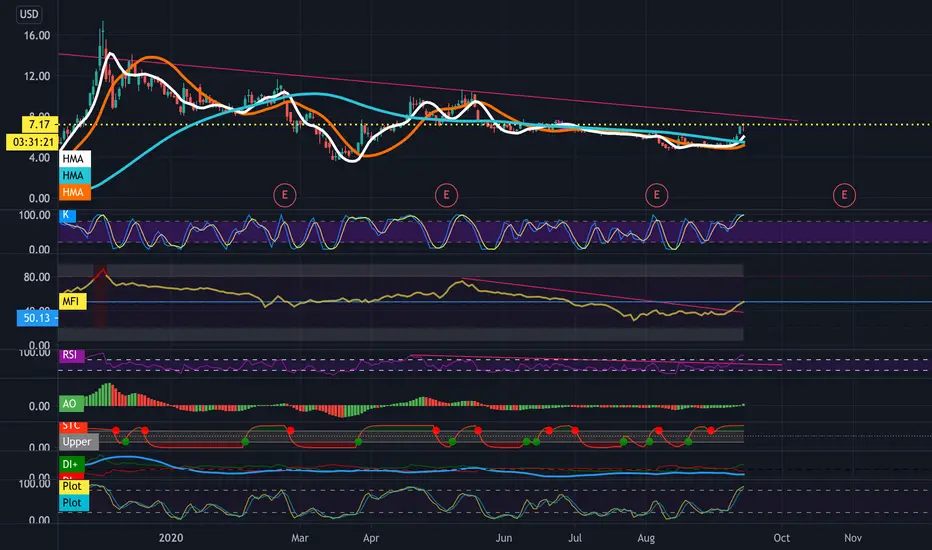Click the green DI+ indicator label
The image size is (932, 550).
(71, 464)
